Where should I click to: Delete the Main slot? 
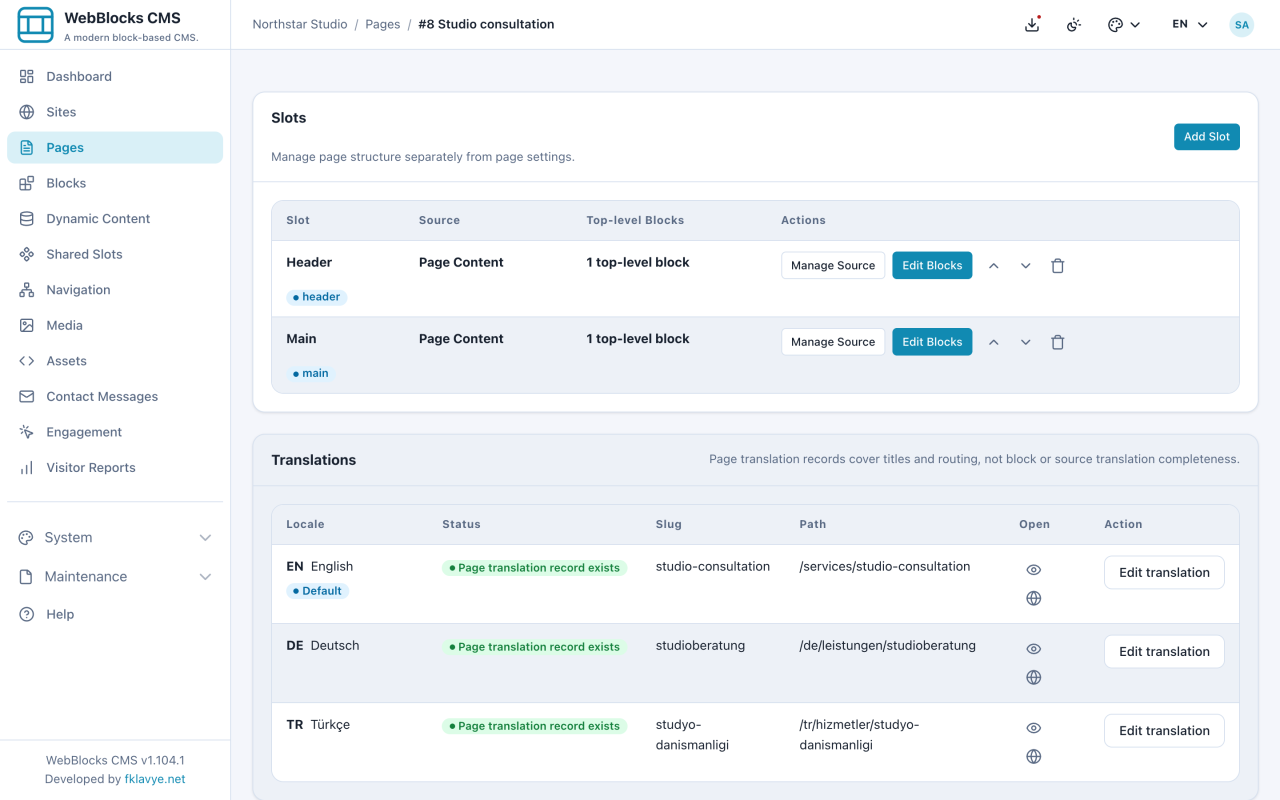pos(1058,342)
